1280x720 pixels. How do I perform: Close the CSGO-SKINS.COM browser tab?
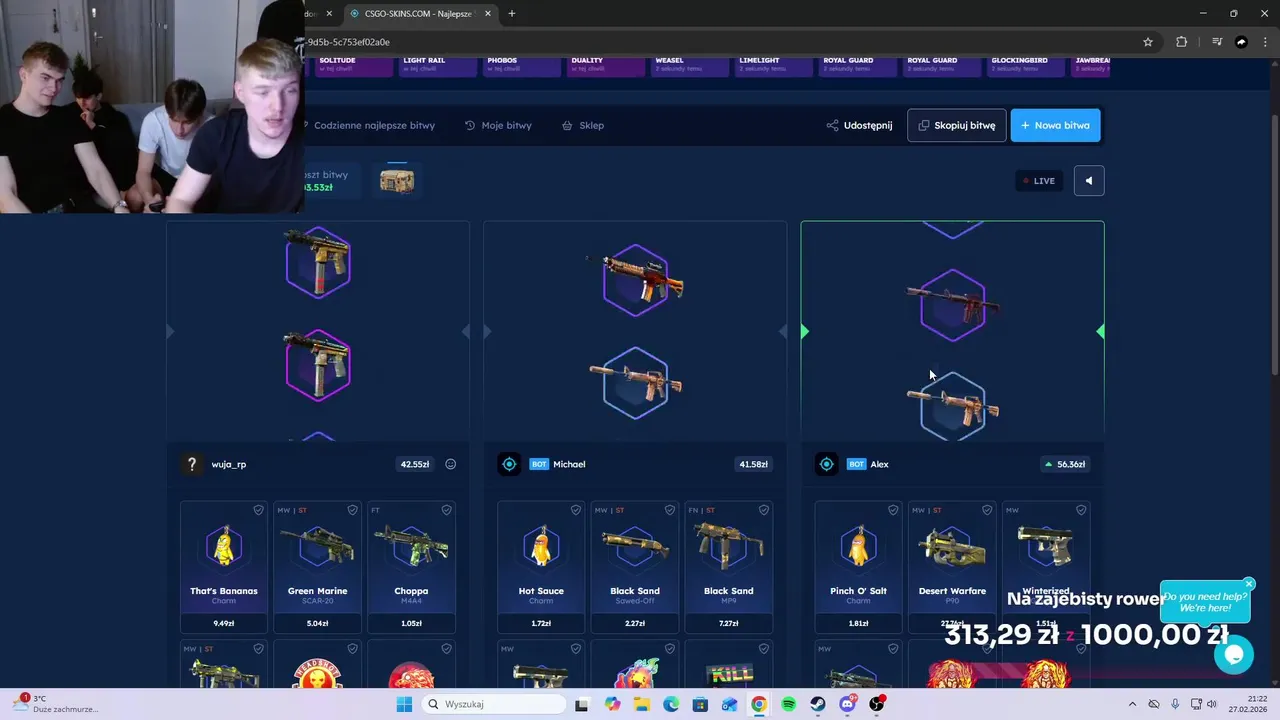click(487, 14)
